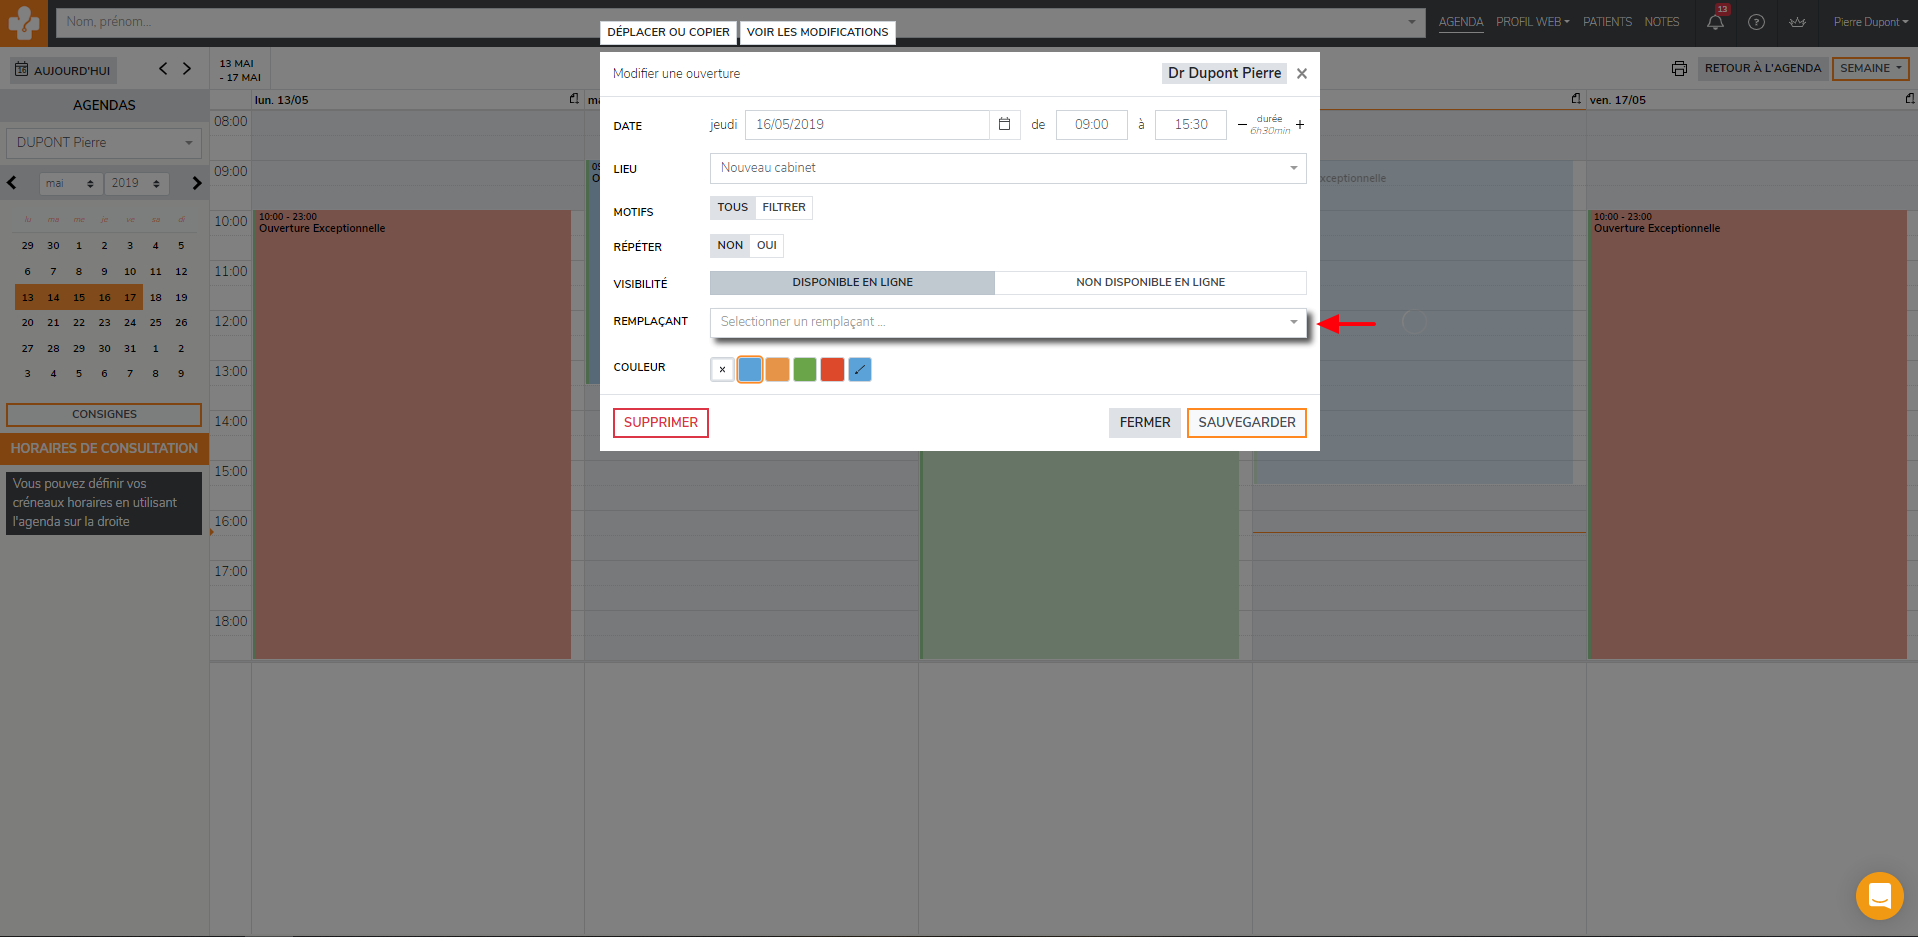
Task: Click the help question mark icon
Action: [x=1756, y=22]
